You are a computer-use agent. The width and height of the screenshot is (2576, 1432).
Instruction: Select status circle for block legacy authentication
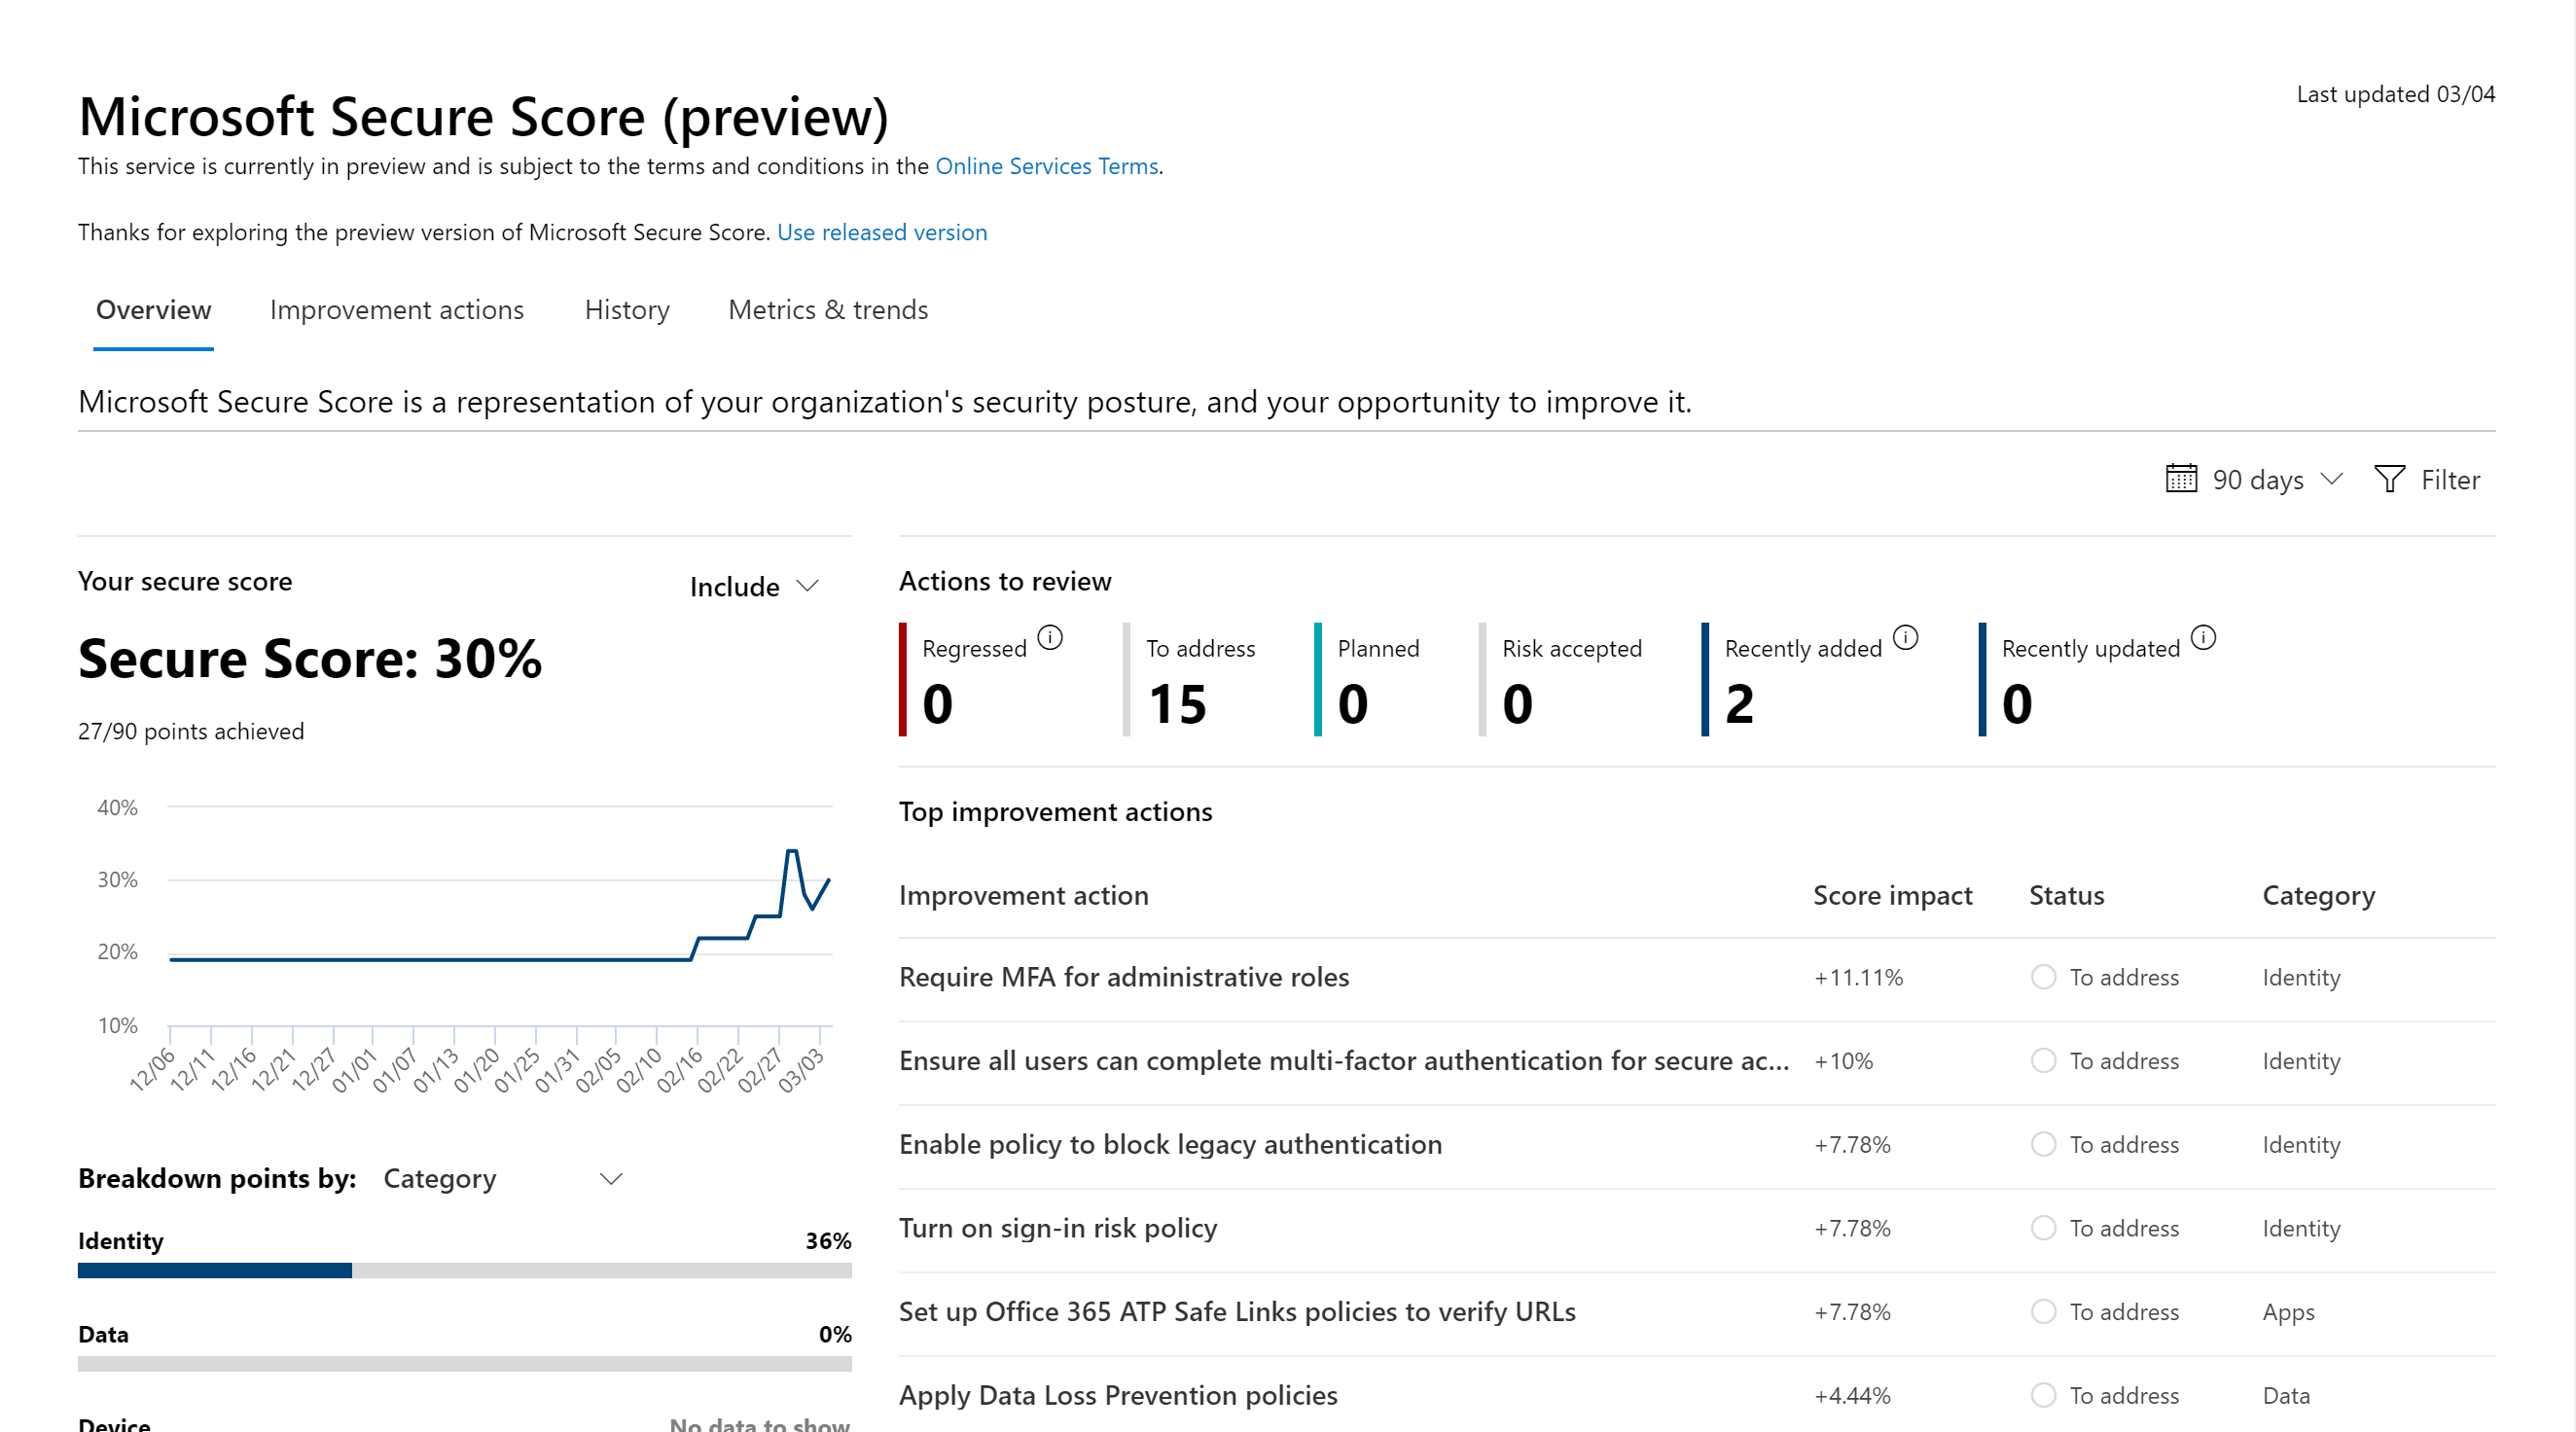coord(2043,1144)
